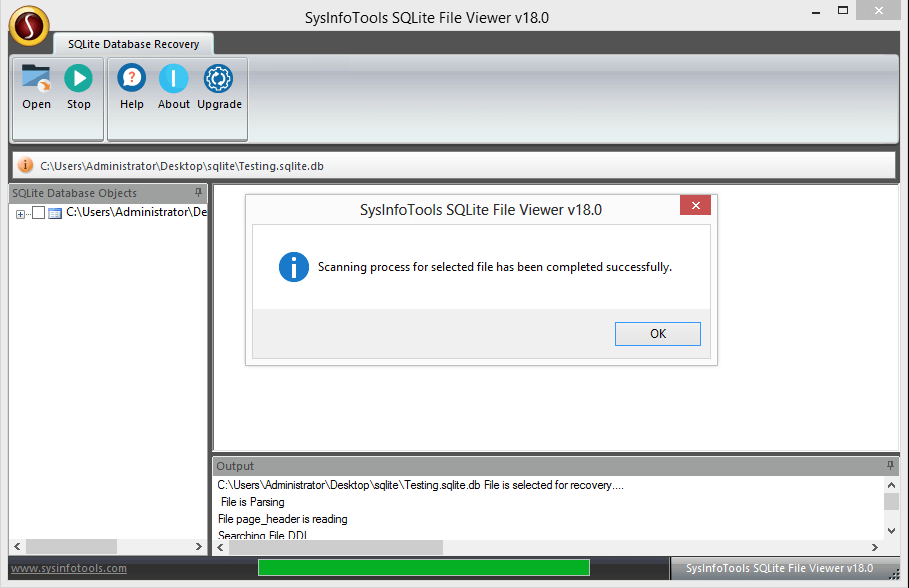Screen dimensions: 909x588
Task: Visit the www.sysinfotools.com link
Action: (69, 568)
